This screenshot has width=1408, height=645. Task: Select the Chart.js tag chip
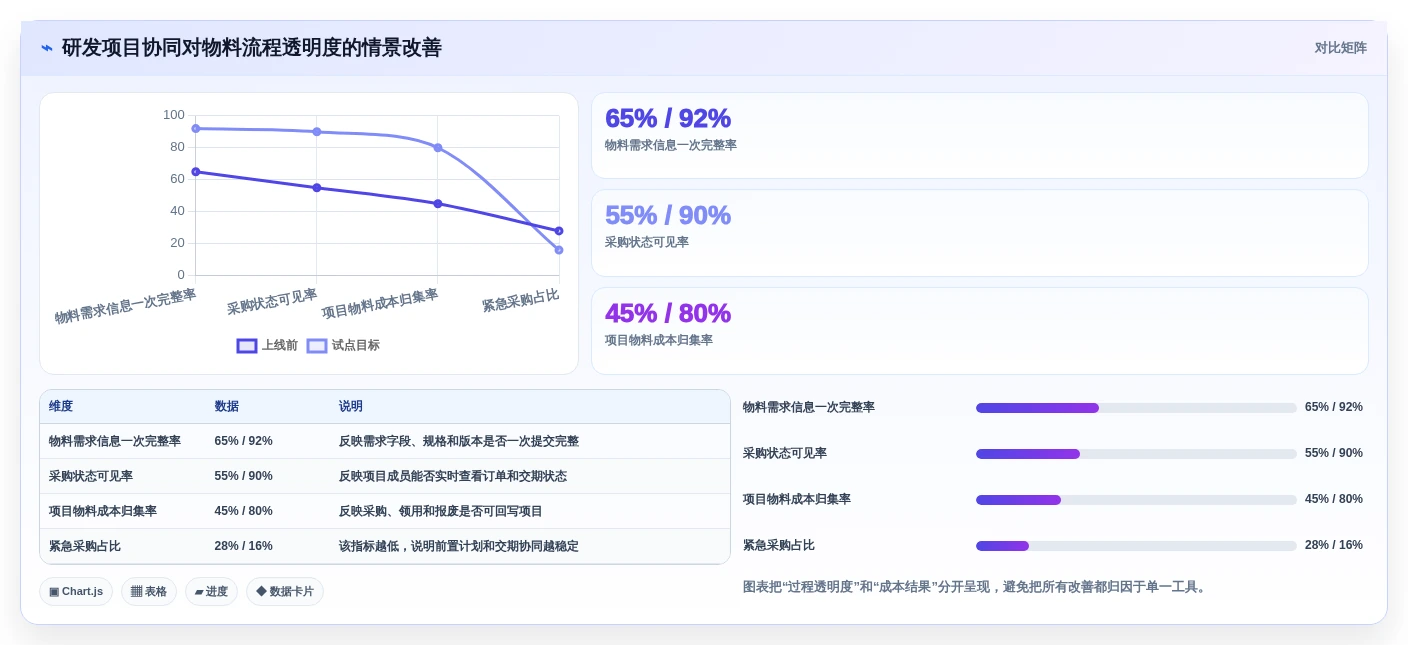click(x=76, y=591)
